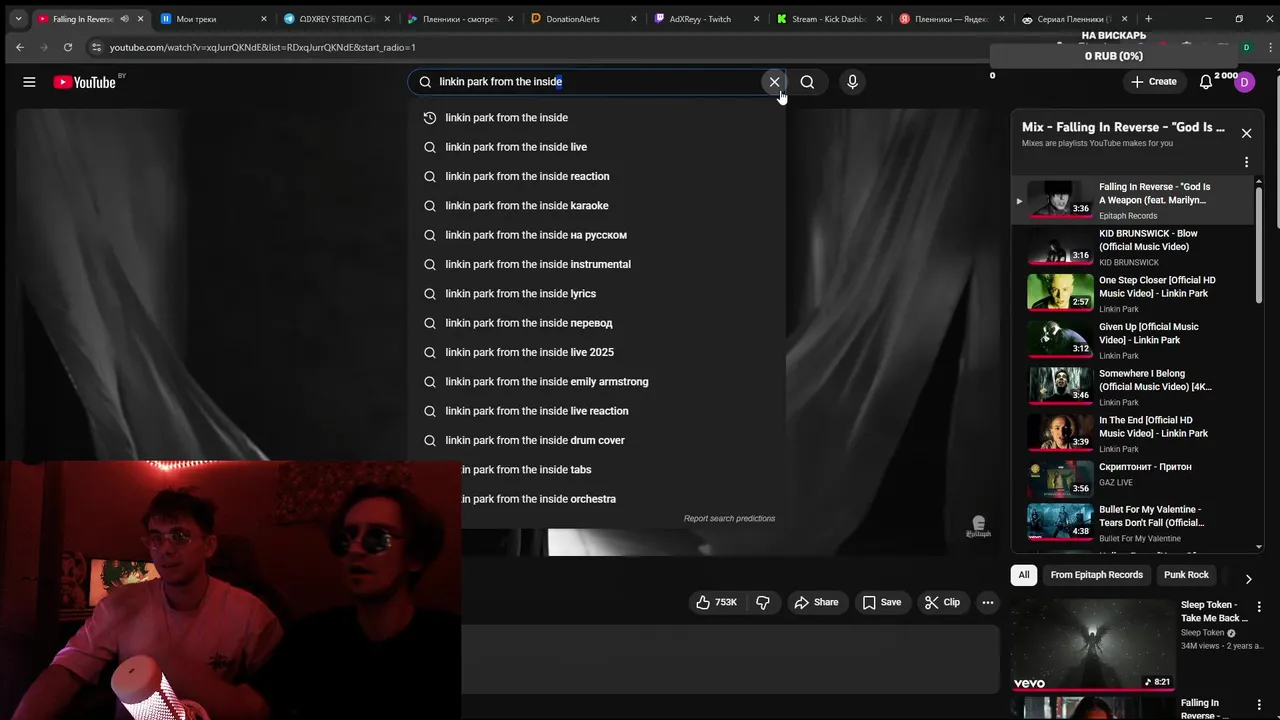Viewport: 1280px width, 720px height.
Task: Close the Mix playlist panel
Action: [1246, 133]
